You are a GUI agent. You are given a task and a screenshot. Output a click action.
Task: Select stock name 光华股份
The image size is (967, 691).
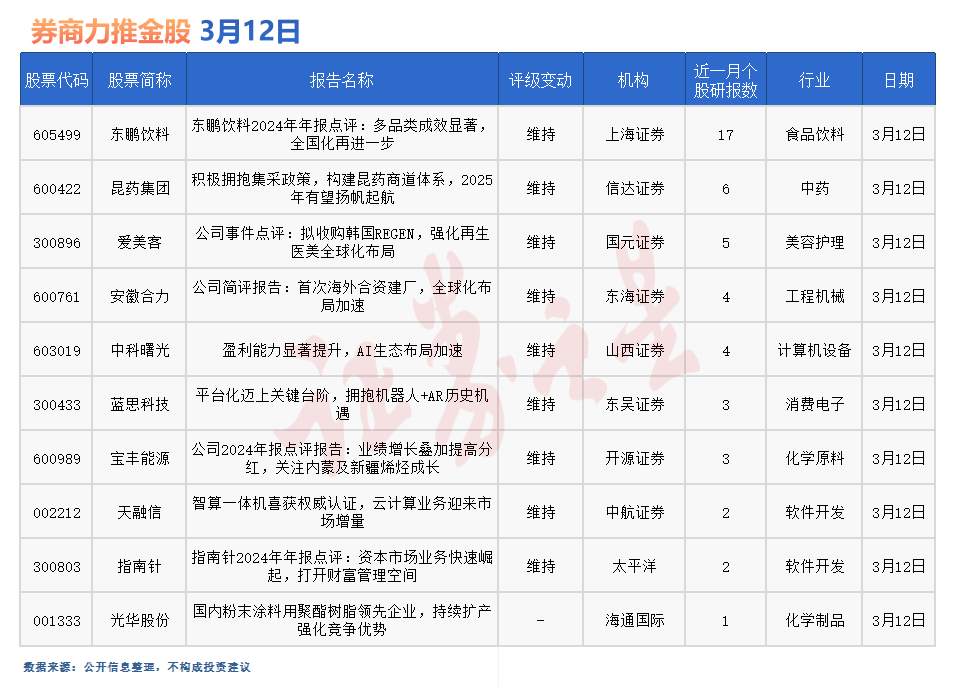(x=139, y=620)
